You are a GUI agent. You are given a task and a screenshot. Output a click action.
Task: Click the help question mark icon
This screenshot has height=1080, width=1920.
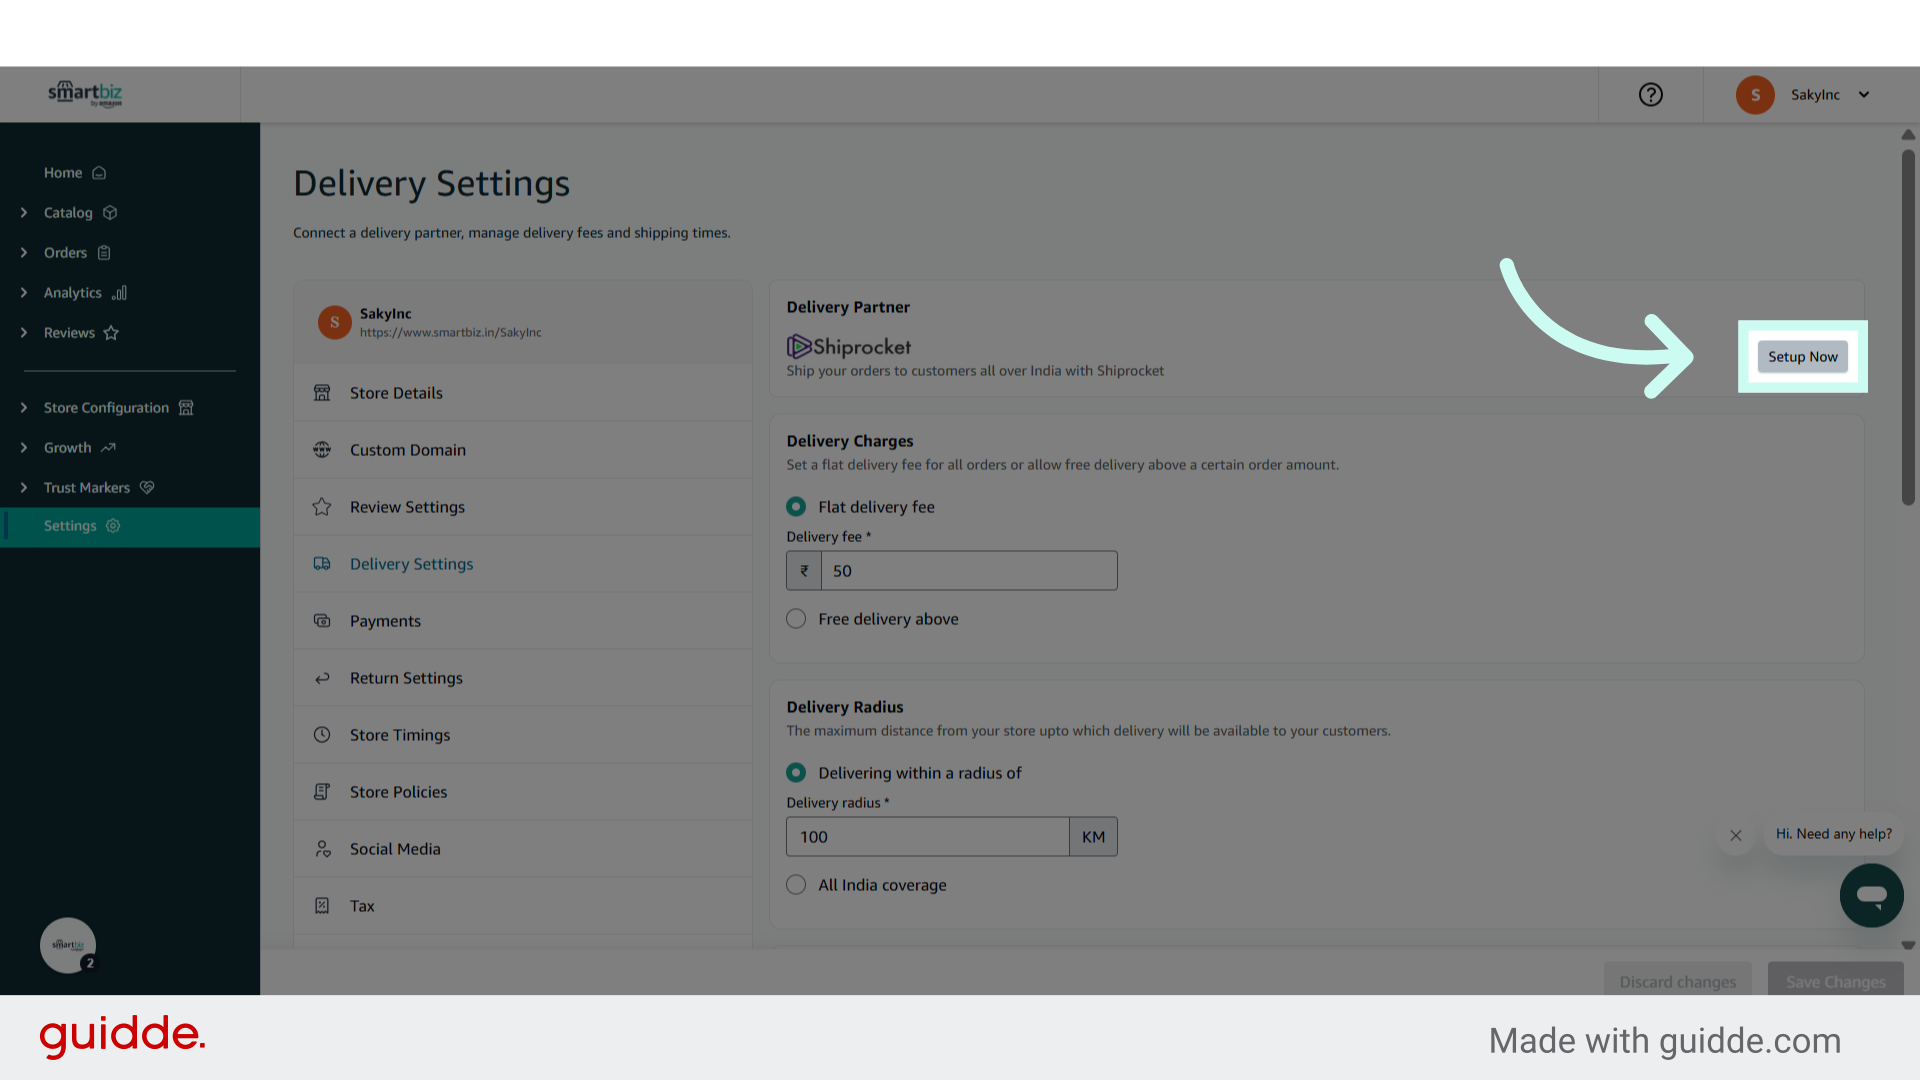click(x=1650, y=94)
